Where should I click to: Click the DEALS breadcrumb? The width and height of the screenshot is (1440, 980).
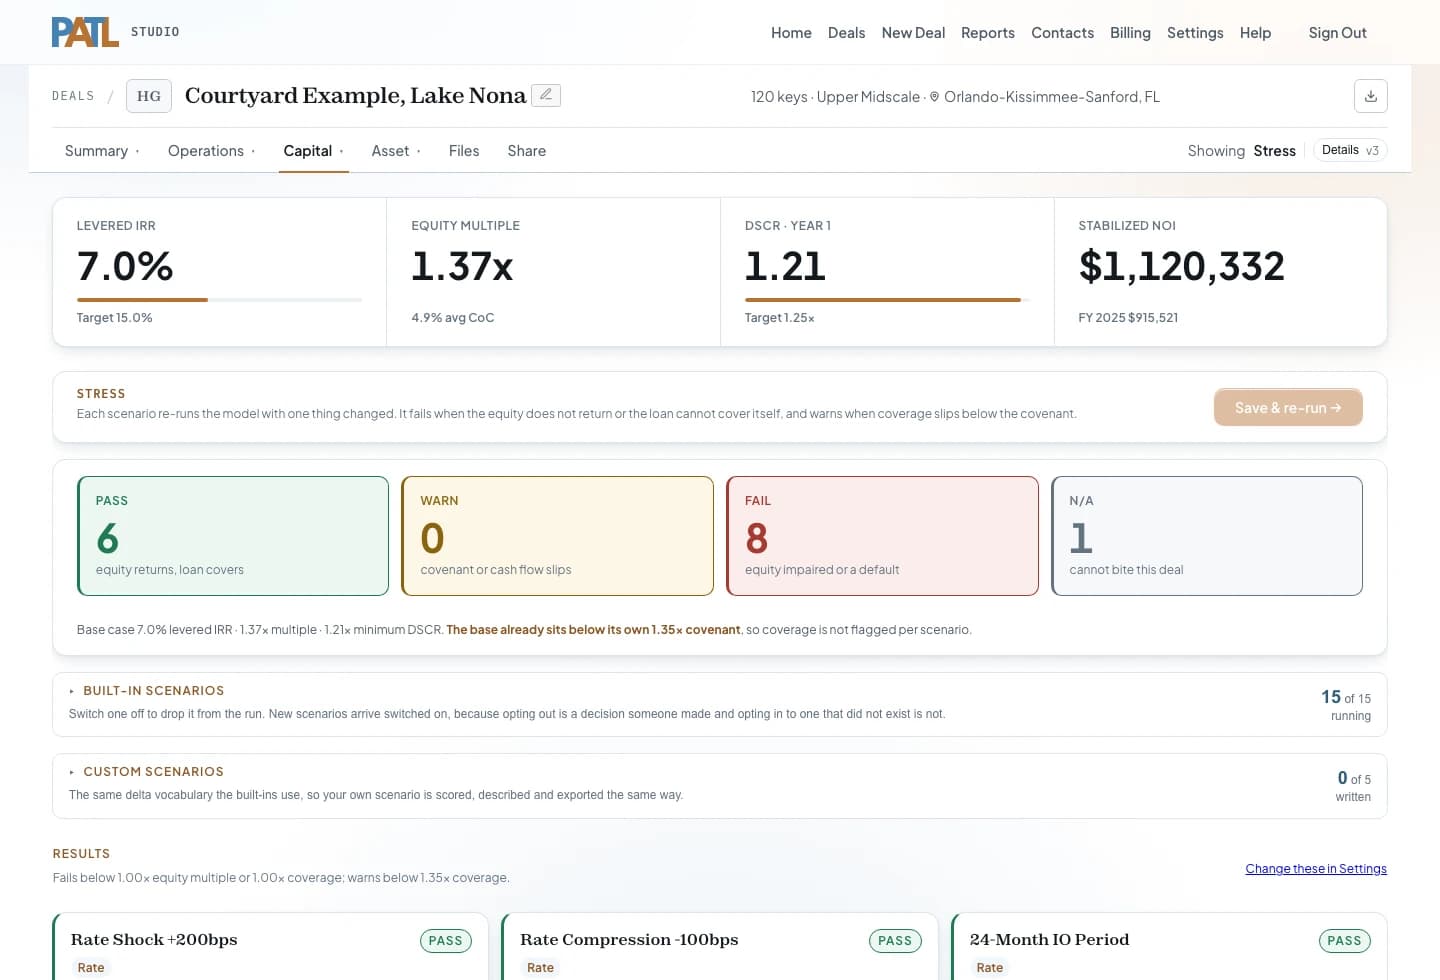click(73, 96)
